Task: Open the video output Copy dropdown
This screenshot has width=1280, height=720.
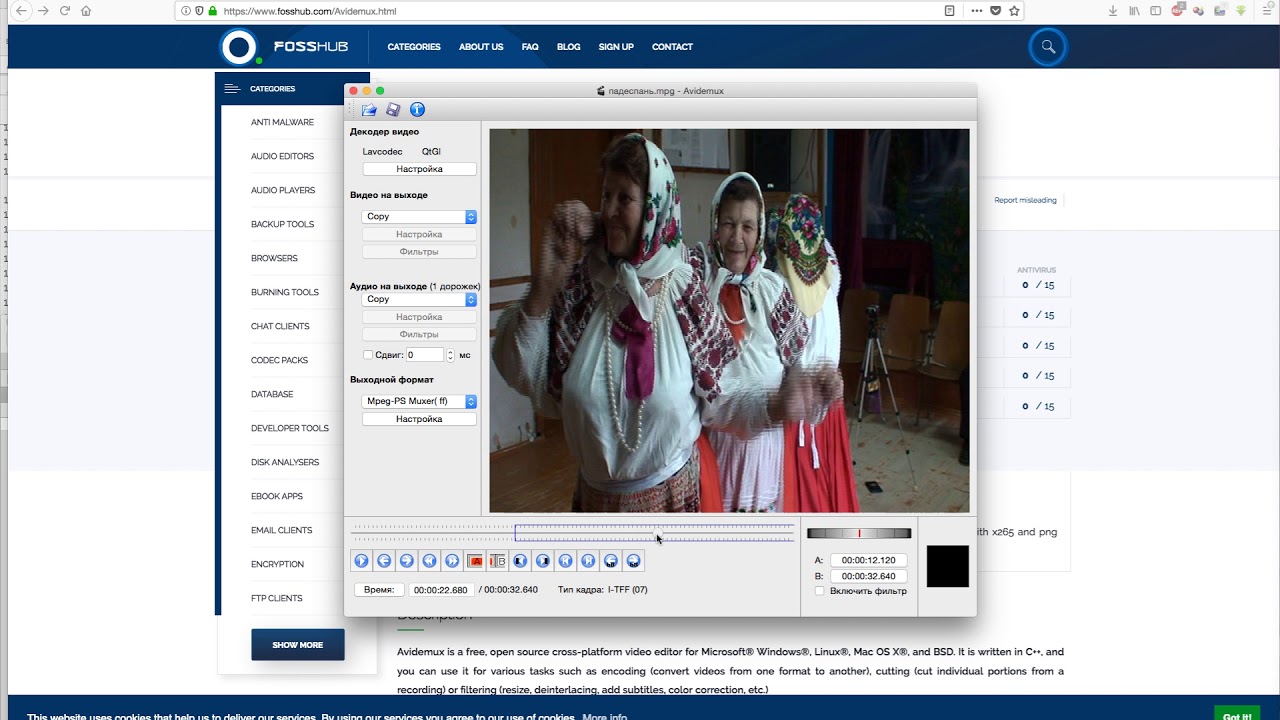Action: [419, 217]
